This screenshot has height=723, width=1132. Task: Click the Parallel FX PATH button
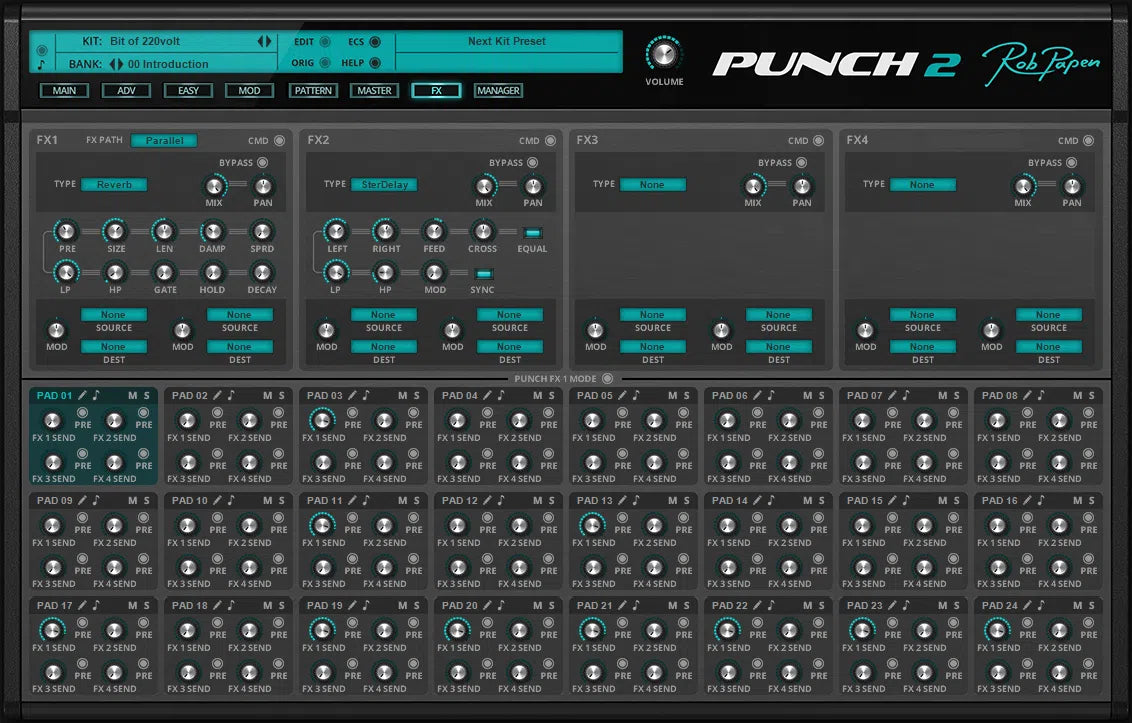[163, 140]
